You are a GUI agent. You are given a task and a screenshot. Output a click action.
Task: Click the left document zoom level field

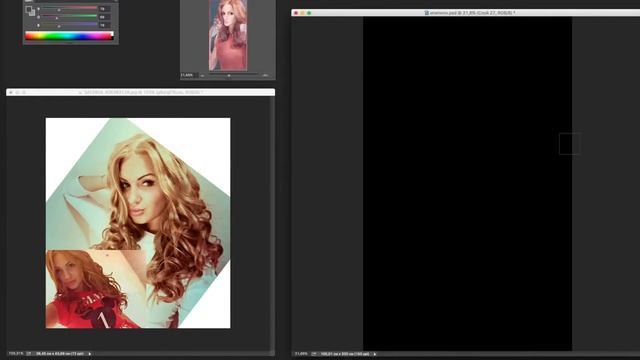16,353
